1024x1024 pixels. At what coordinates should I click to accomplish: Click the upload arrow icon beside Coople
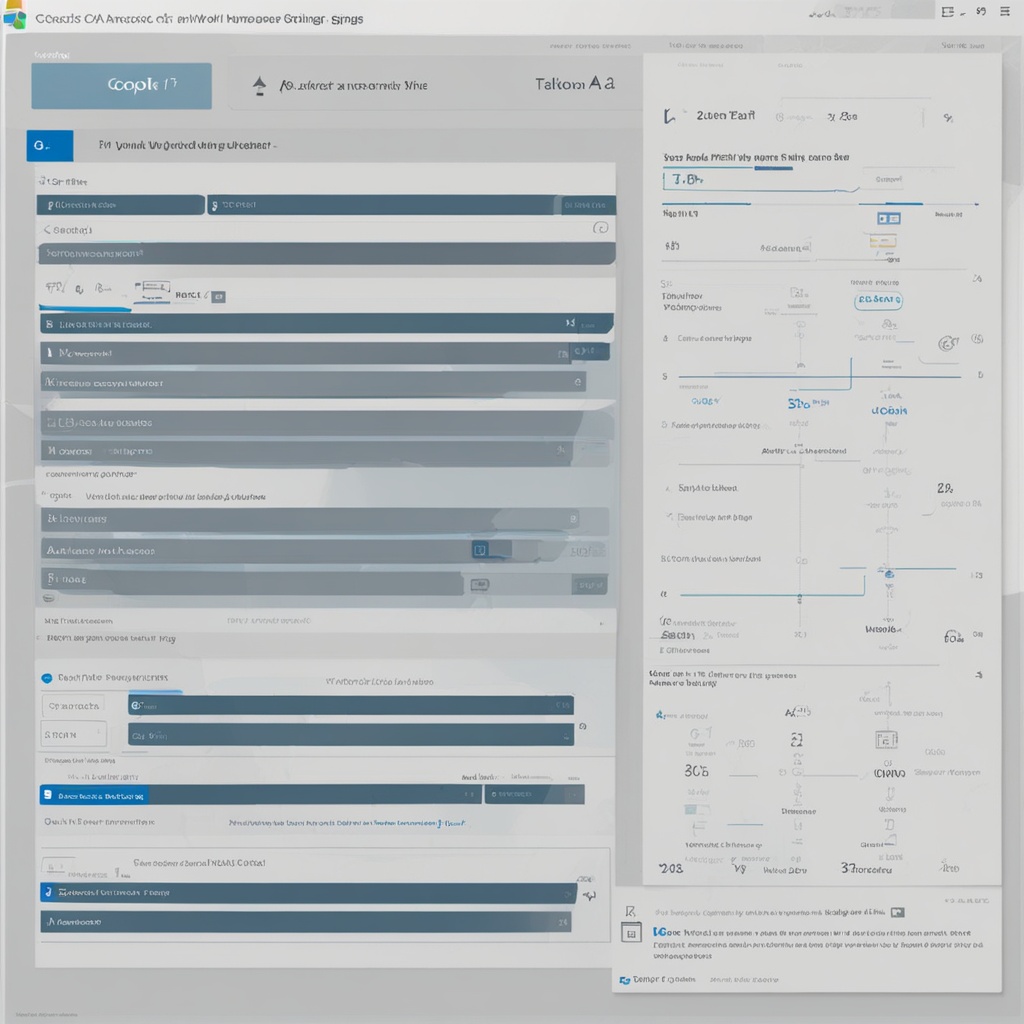260,86
